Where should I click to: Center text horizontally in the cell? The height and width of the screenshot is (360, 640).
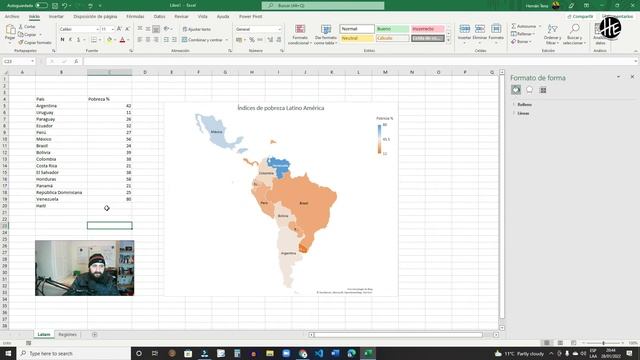click(x=148, y=40)
